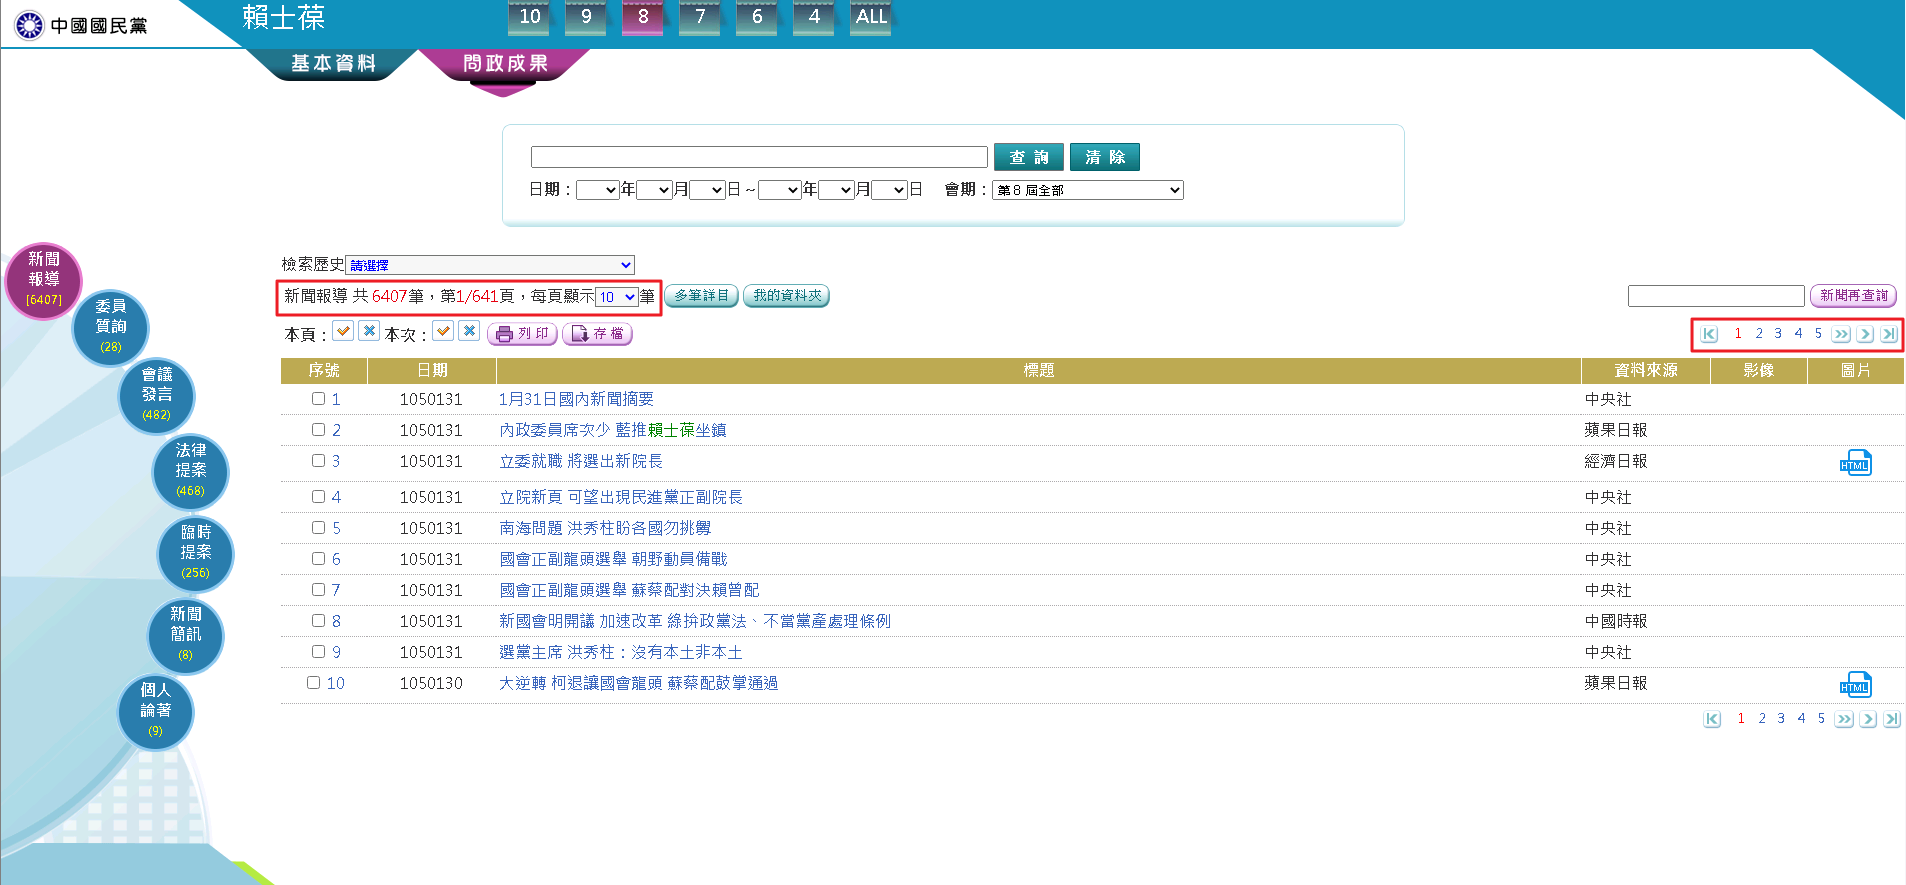Open the per-page count dropdown showing 10
1906x885 pixels.
(616, 297)
